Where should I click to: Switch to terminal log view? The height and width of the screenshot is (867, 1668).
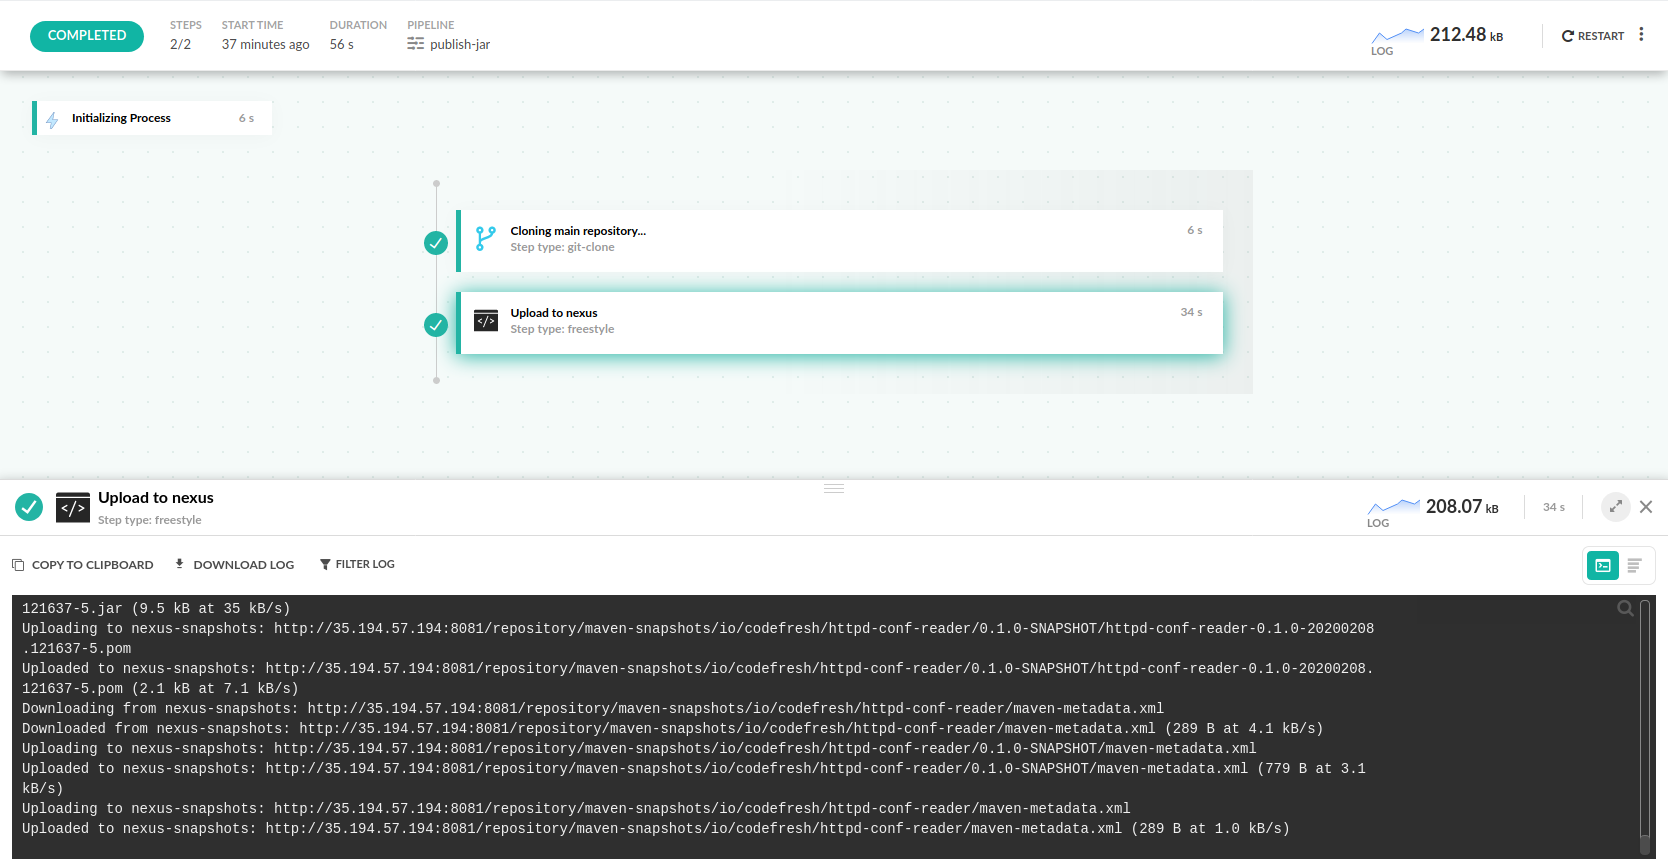pyautogui.click(x=1603, y=566)
